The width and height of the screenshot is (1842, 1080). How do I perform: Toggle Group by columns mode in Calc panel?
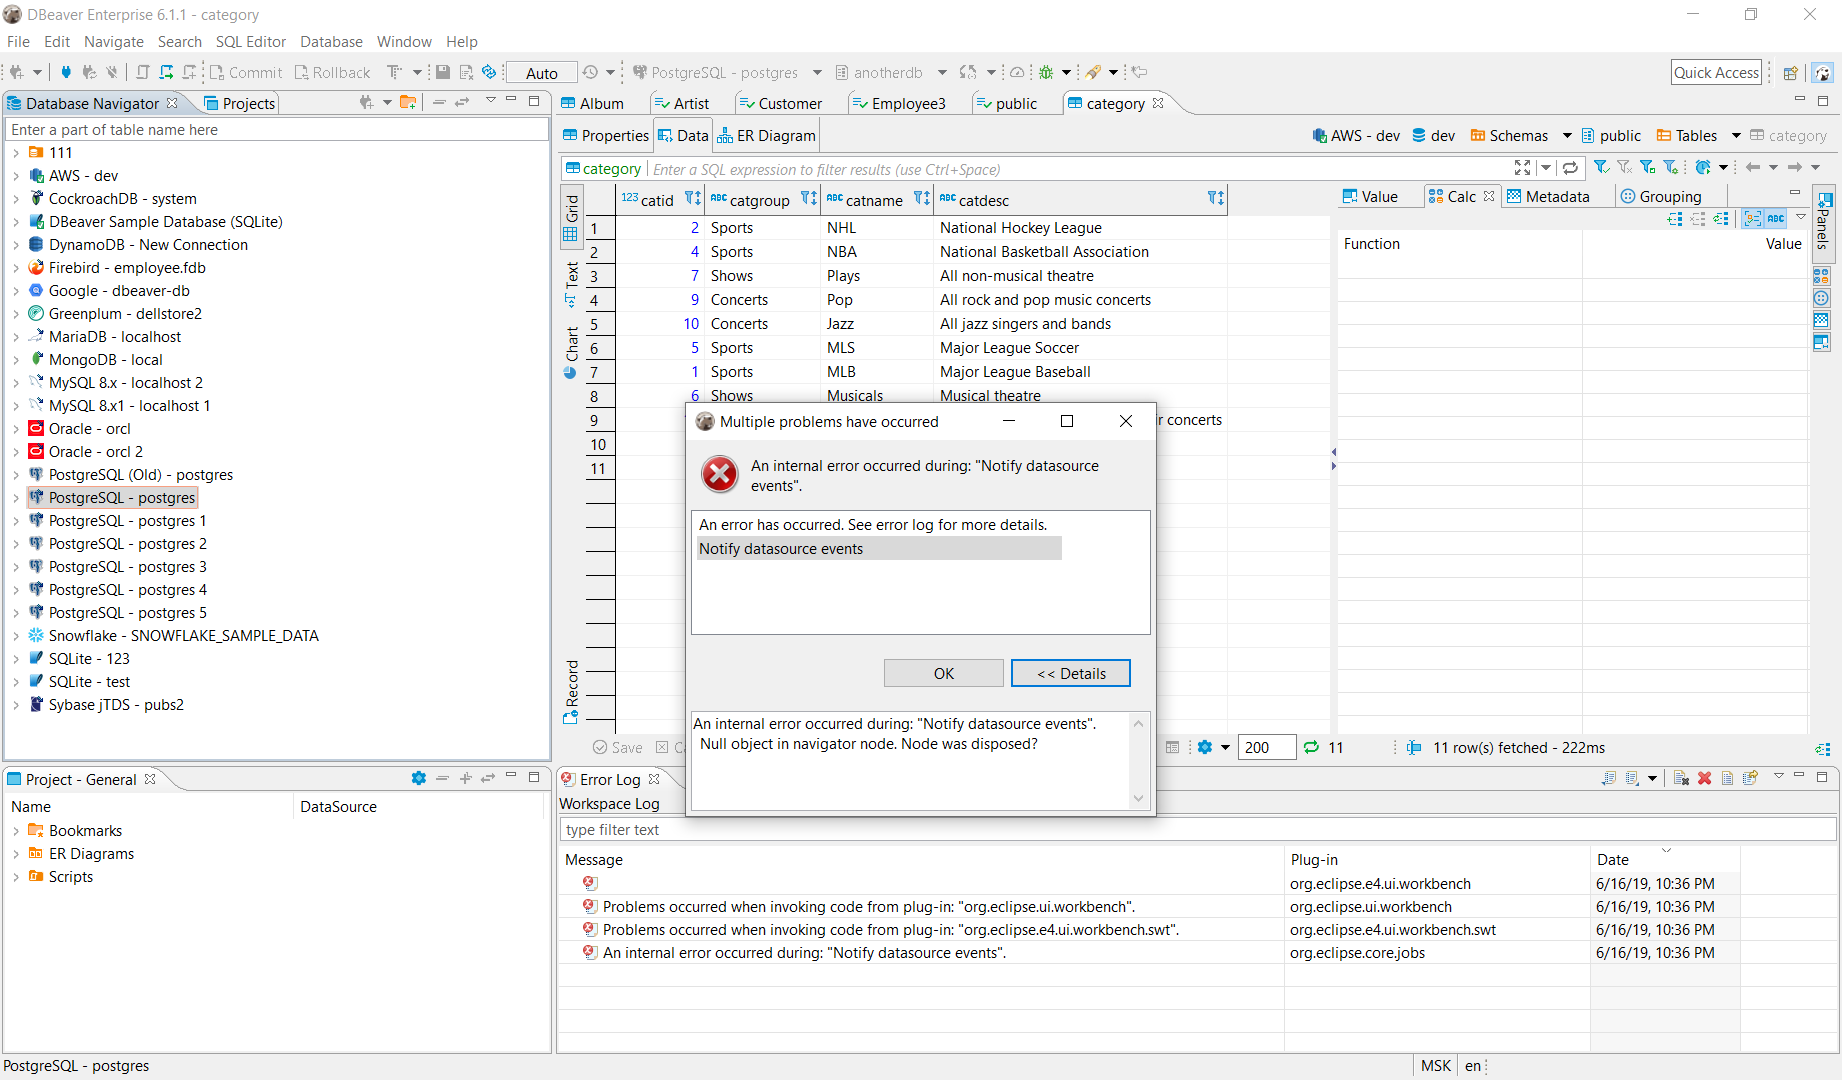[1752, 218]
